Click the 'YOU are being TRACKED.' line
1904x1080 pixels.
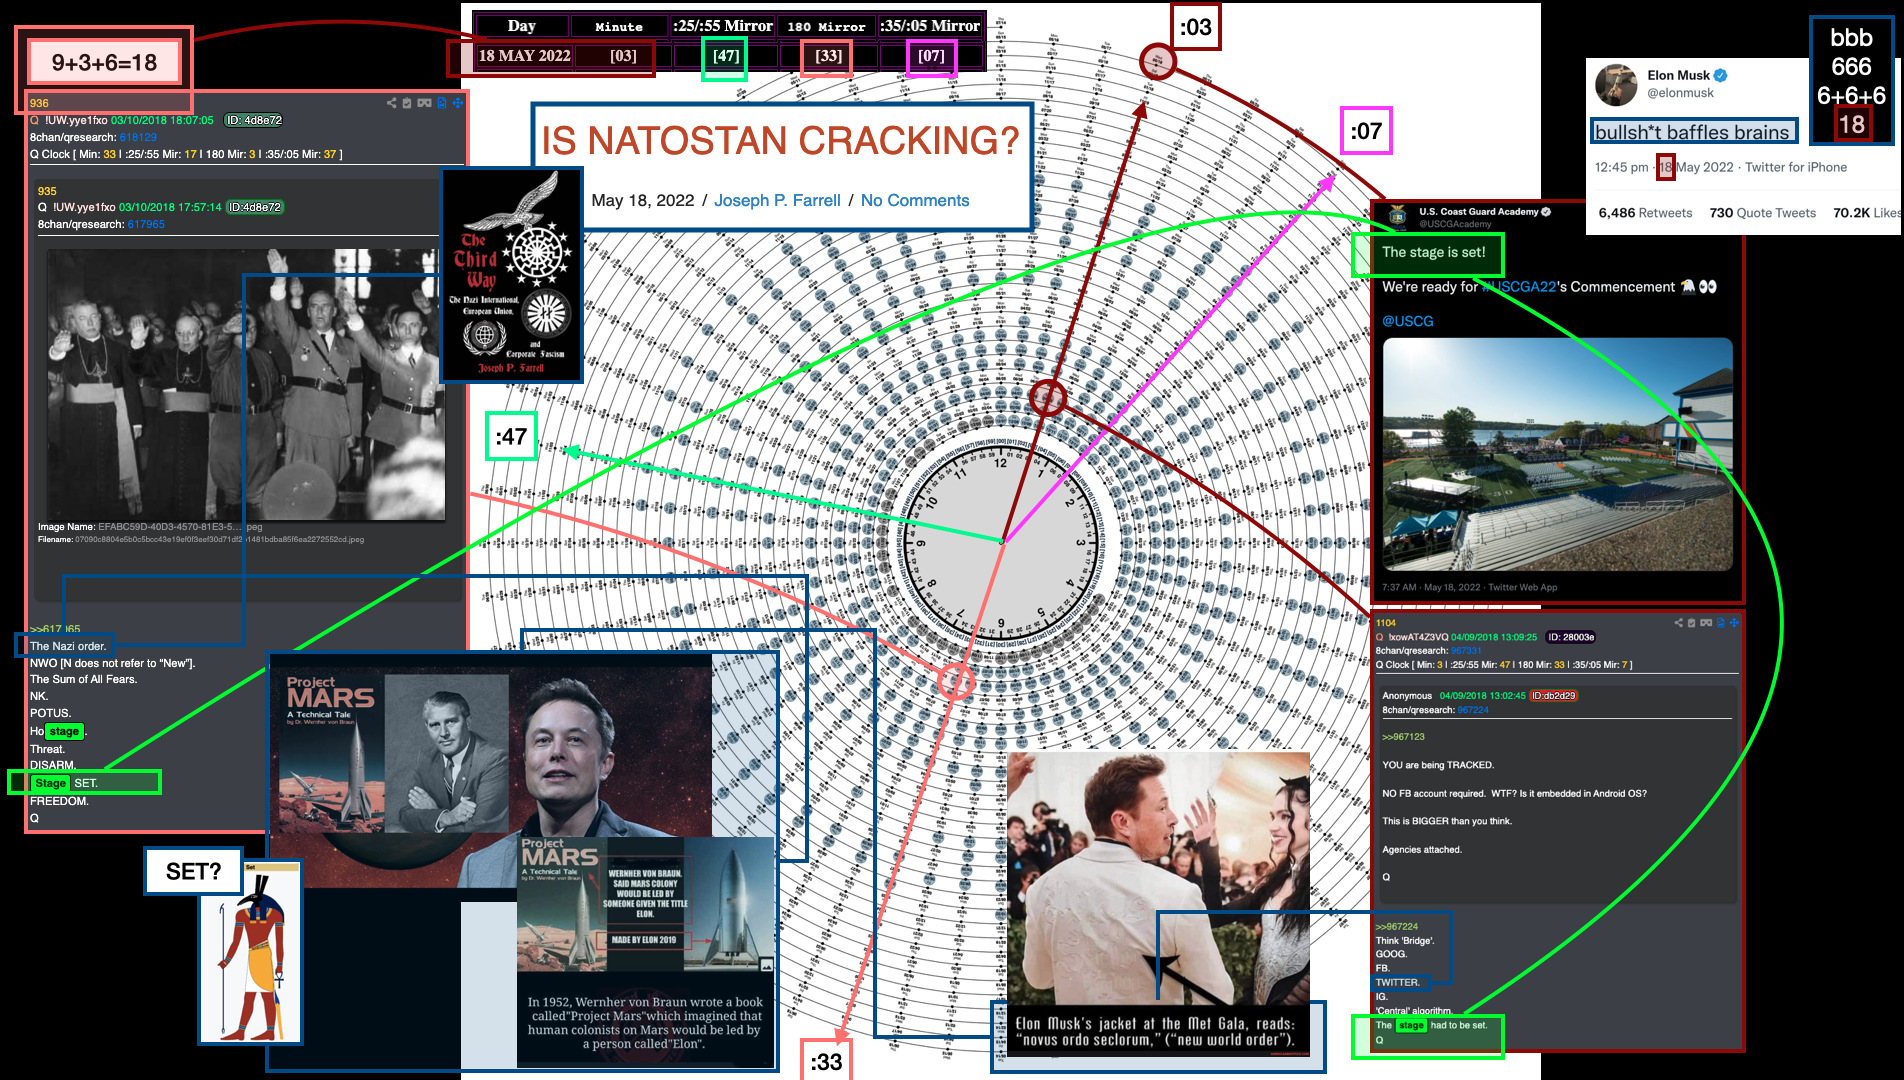(x=1438, y=765)
